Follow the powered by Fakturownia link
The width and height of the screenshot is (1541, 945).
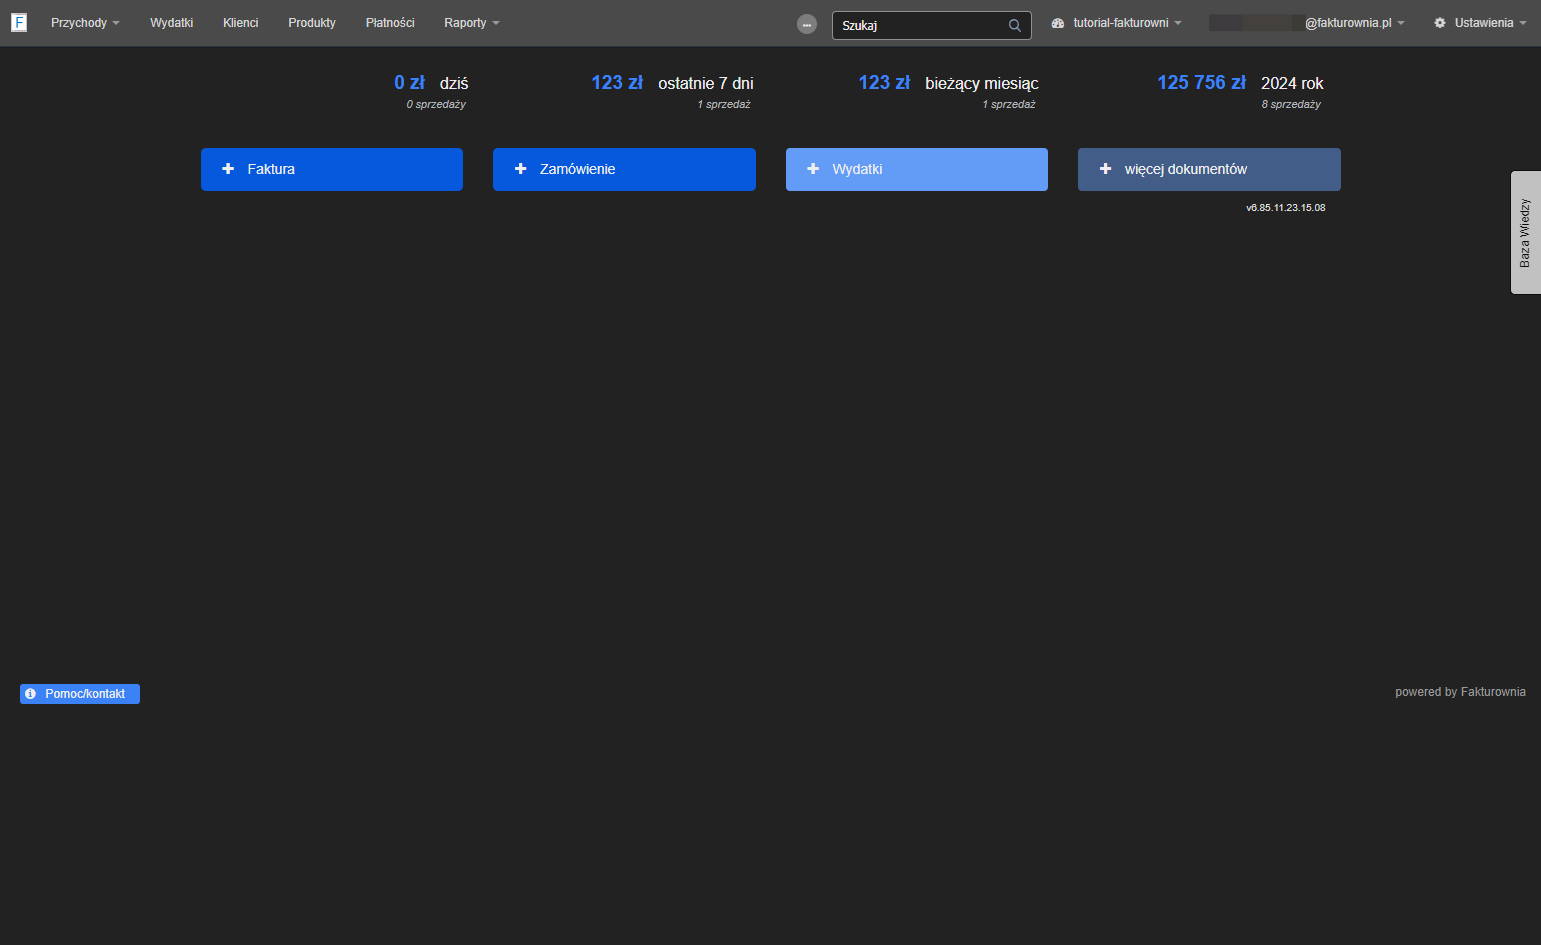(1460, 692)
